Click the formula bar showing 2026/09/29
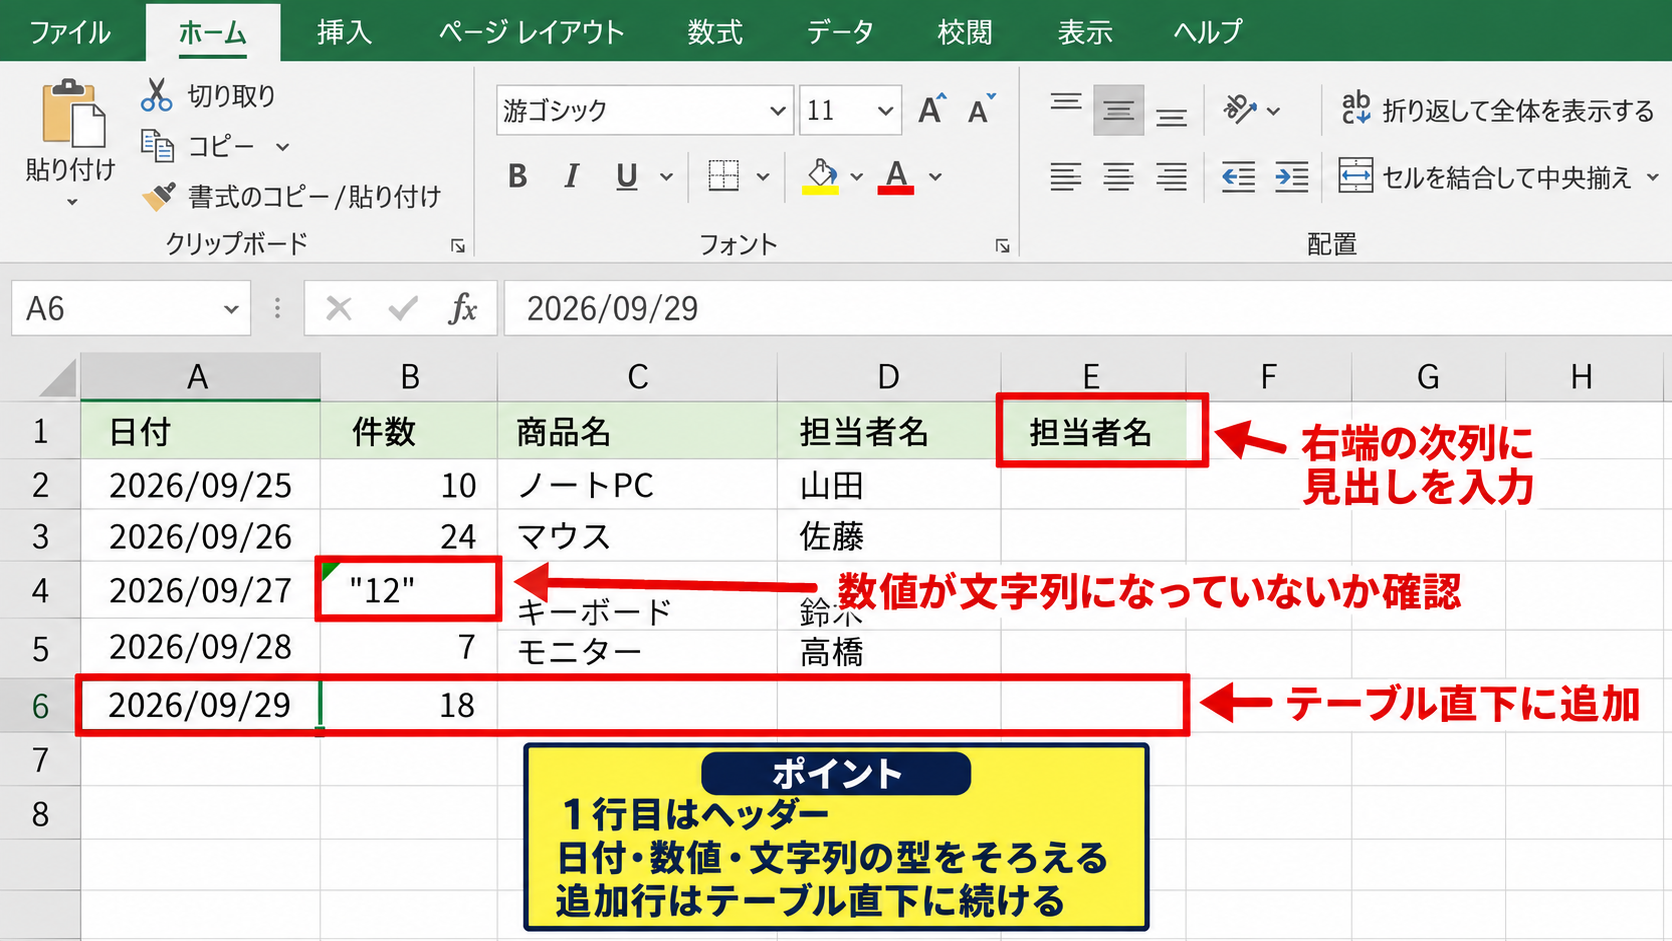This screenshot has height=941, width=1672. [x=1088, y=309]
